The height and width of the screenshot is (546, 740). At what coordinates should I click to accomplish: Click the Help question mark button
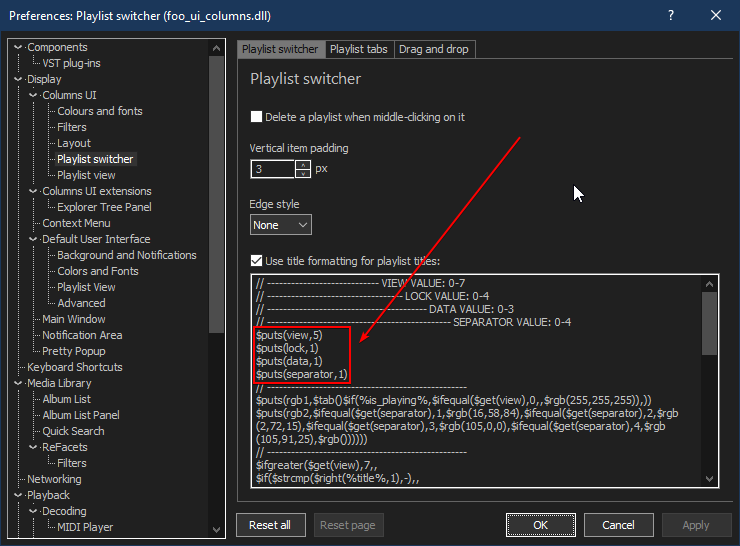coord(669,16)
